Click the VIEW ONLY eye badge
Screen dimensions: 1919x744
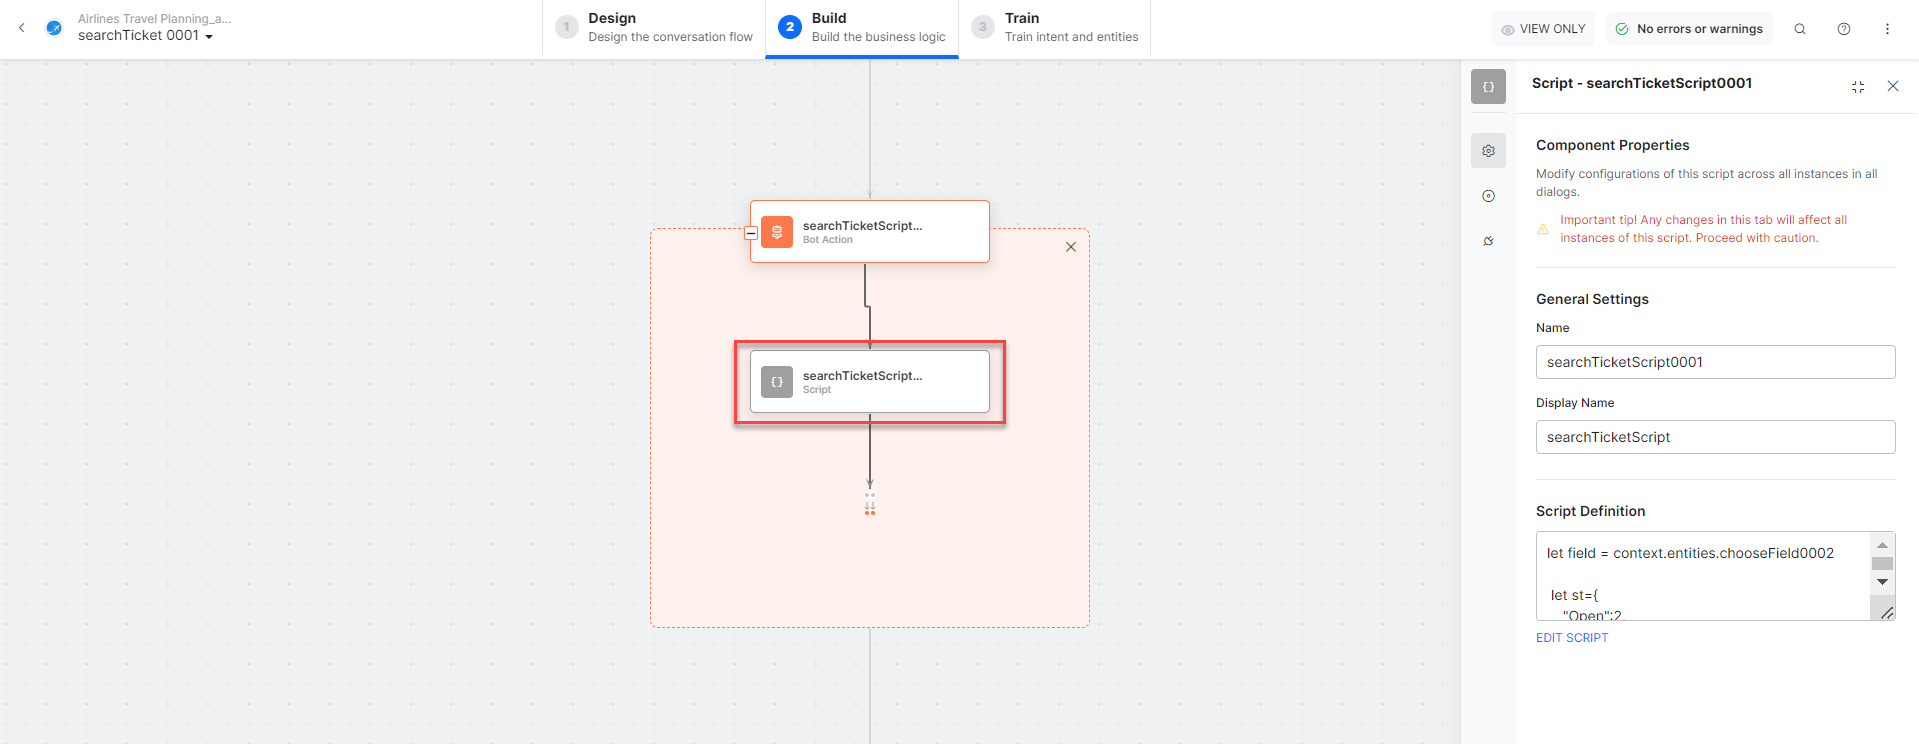pyautogui.click(x=1544, y=29)
